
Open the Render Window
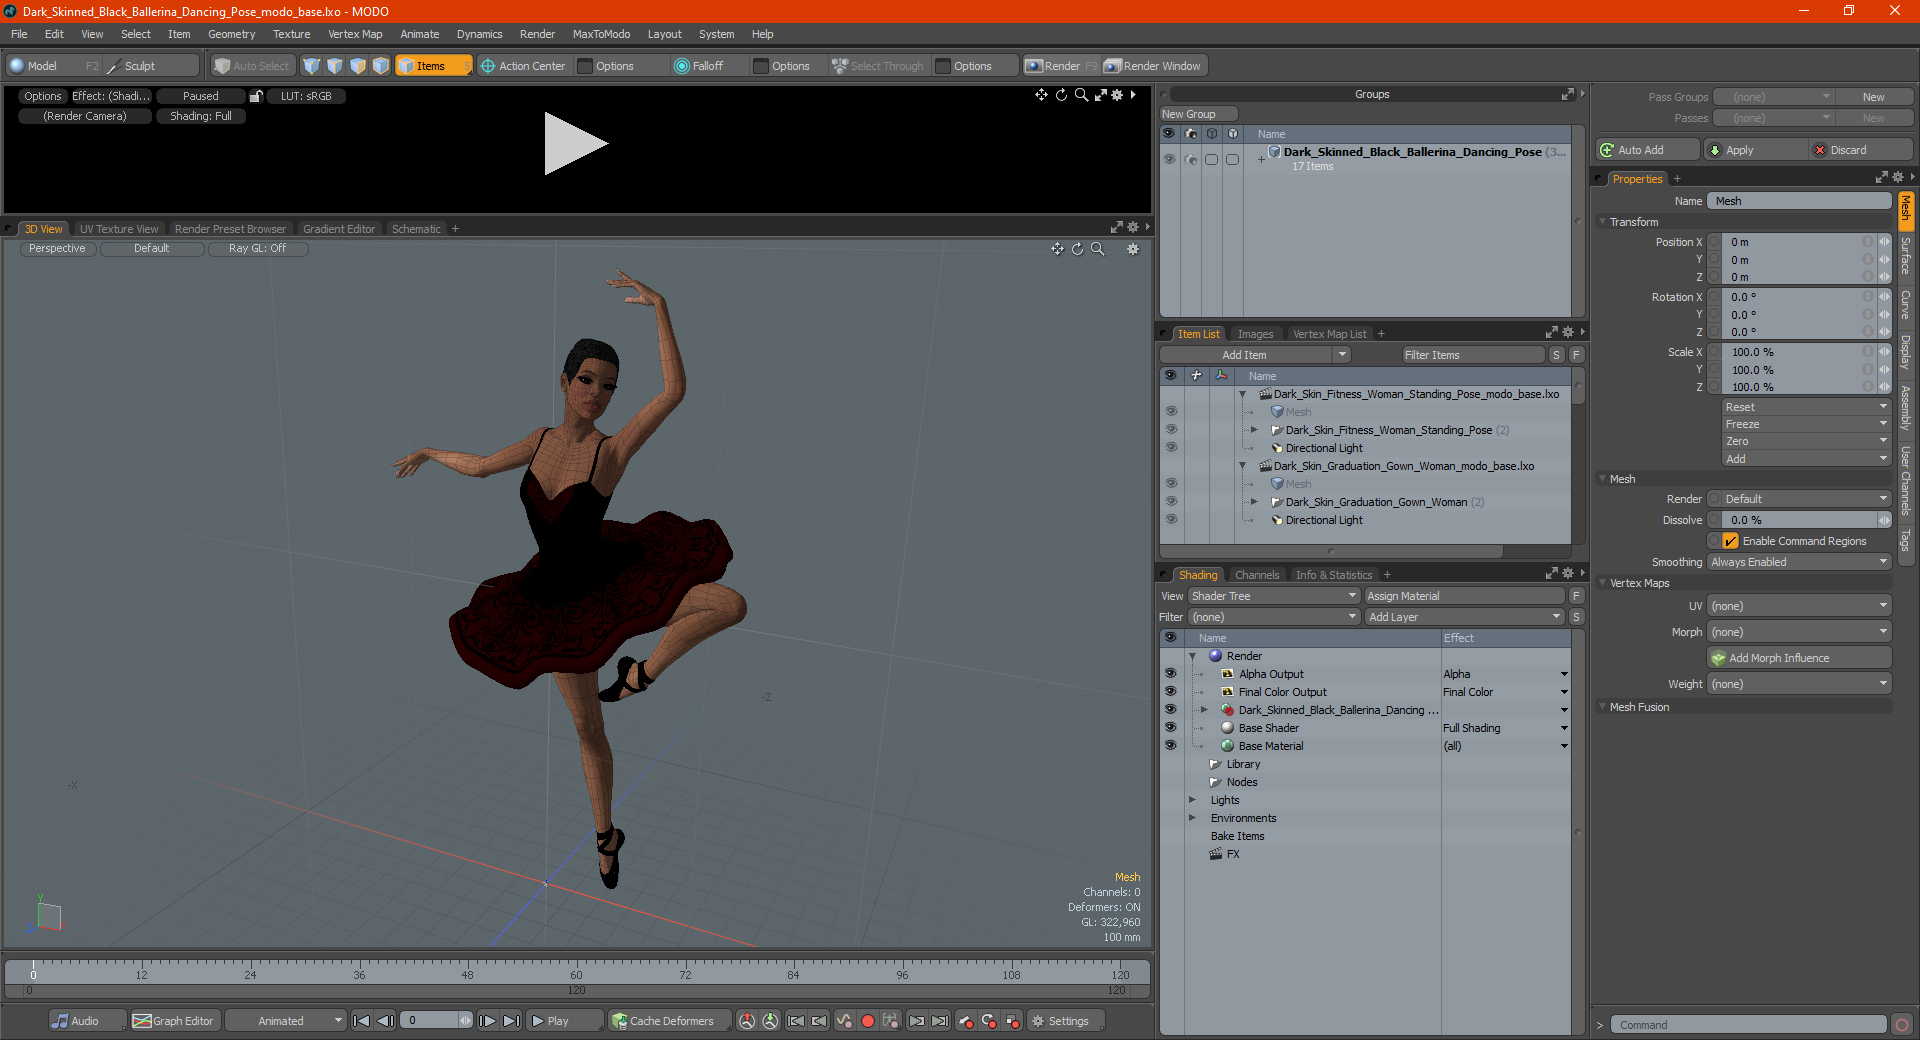click(x=1154, y=66)
